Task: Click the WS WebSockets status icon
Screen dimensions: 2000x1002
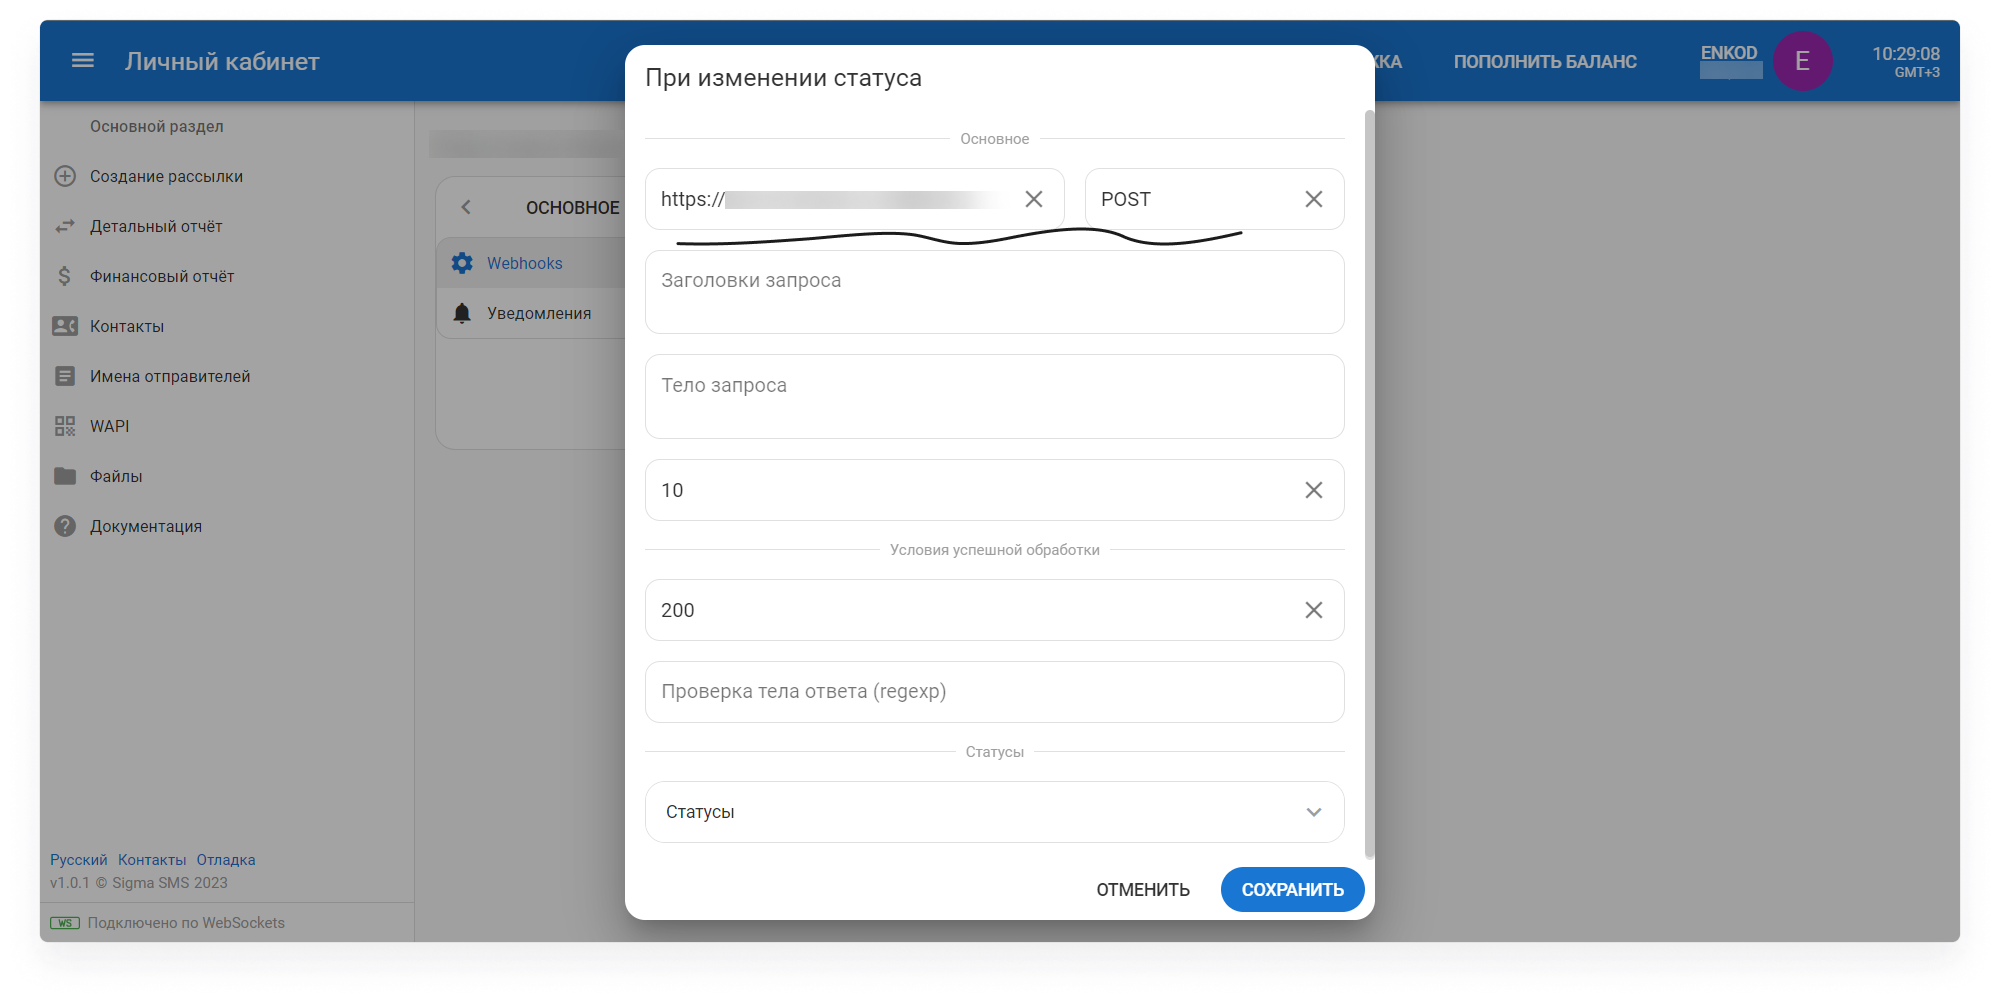Action: point(65,923)
